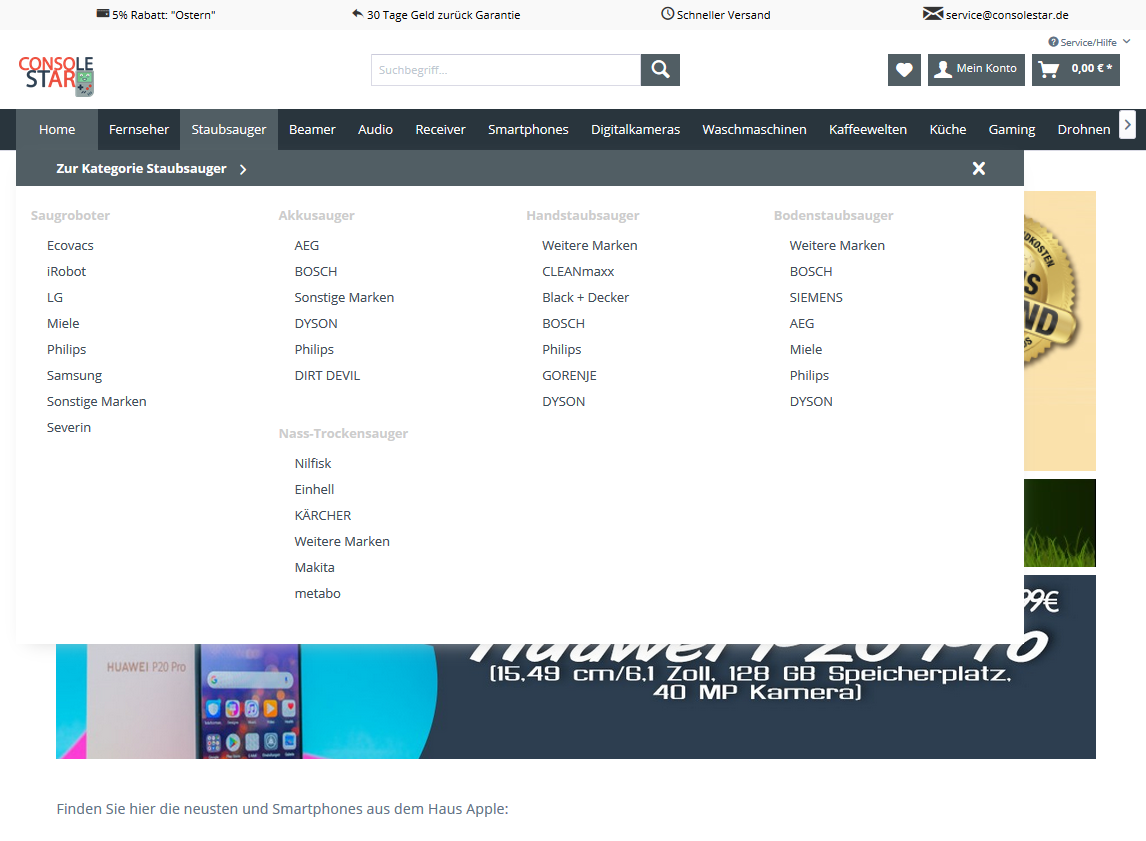
Task: Click into the Suchbegriff search field
Action: pos(506,70)
